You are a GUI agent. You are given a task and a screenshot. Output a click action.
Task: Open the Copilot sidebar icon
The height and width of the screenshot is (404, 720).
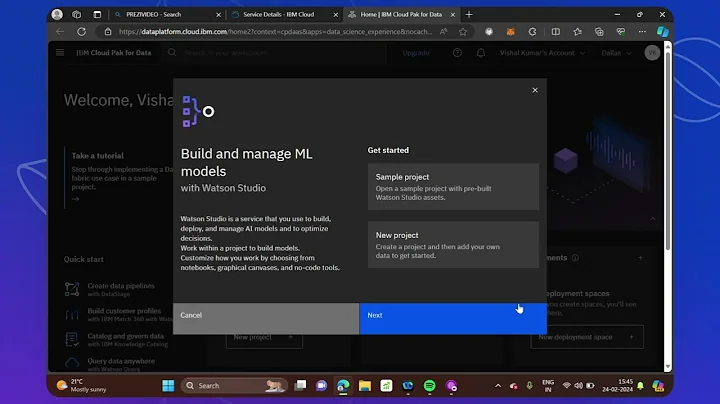[663, 32]
